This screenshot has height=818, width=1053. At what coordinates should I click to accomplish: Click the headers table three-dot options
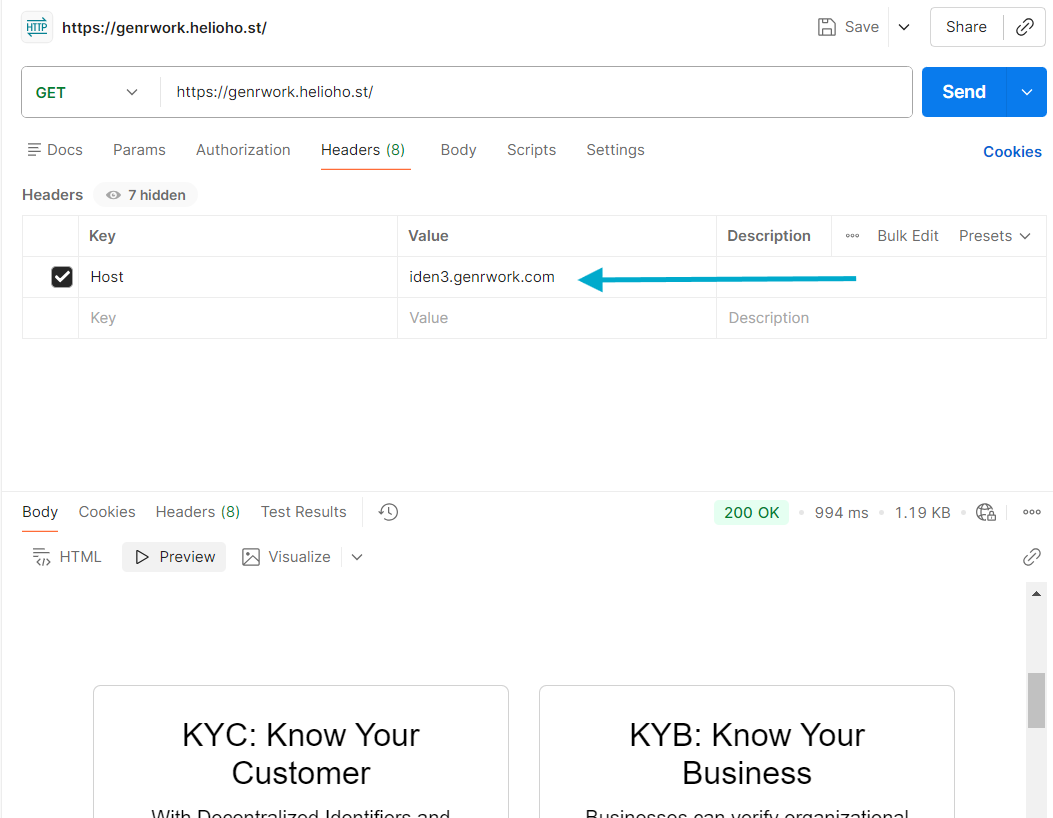click(x=852, y=236)
